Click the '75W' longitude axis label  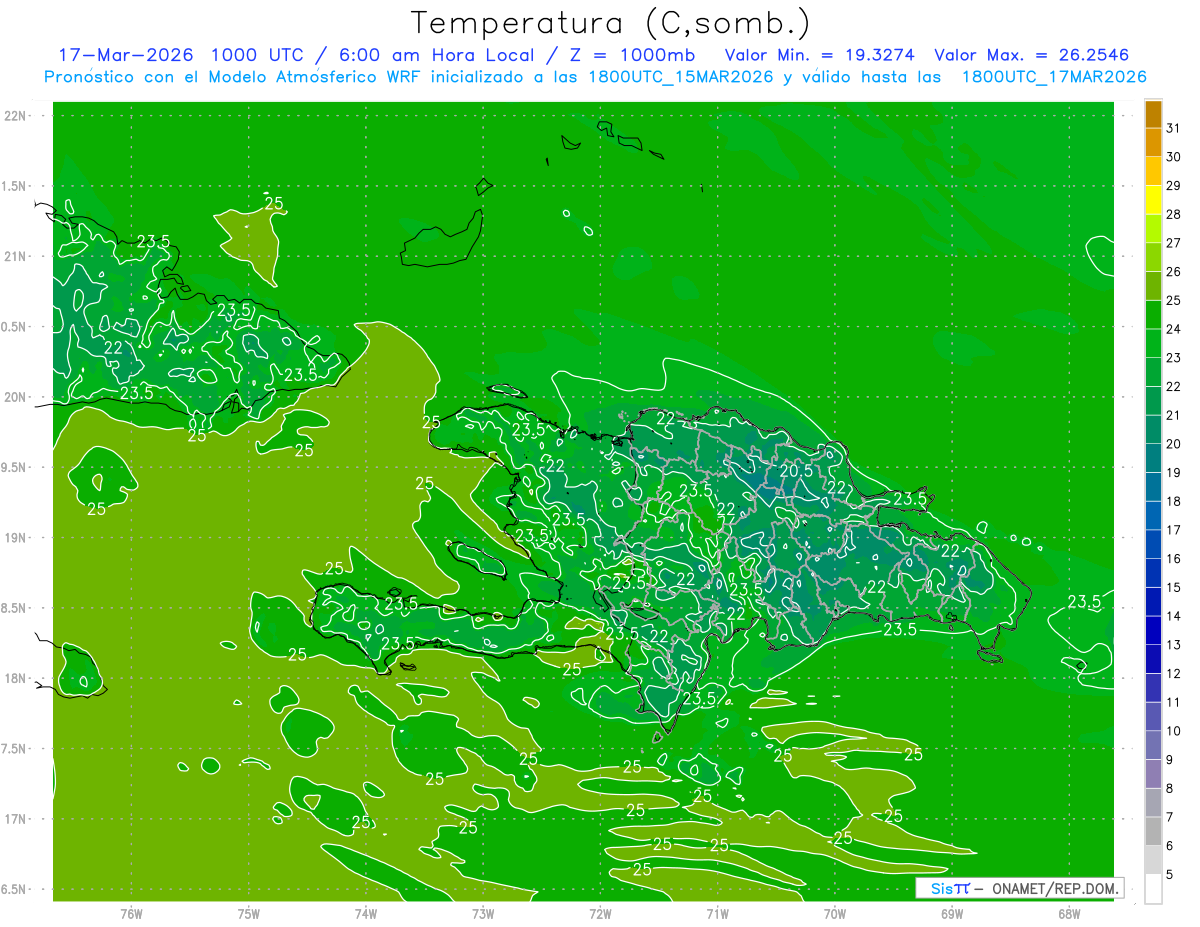point(249,915)
